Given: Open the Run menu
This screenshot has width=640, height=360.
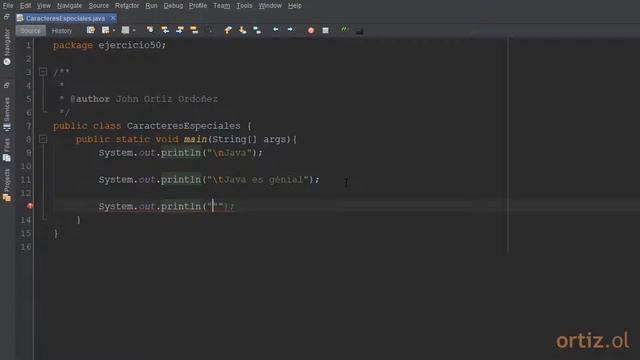Looking at the screenshot, I should [151, 6].
